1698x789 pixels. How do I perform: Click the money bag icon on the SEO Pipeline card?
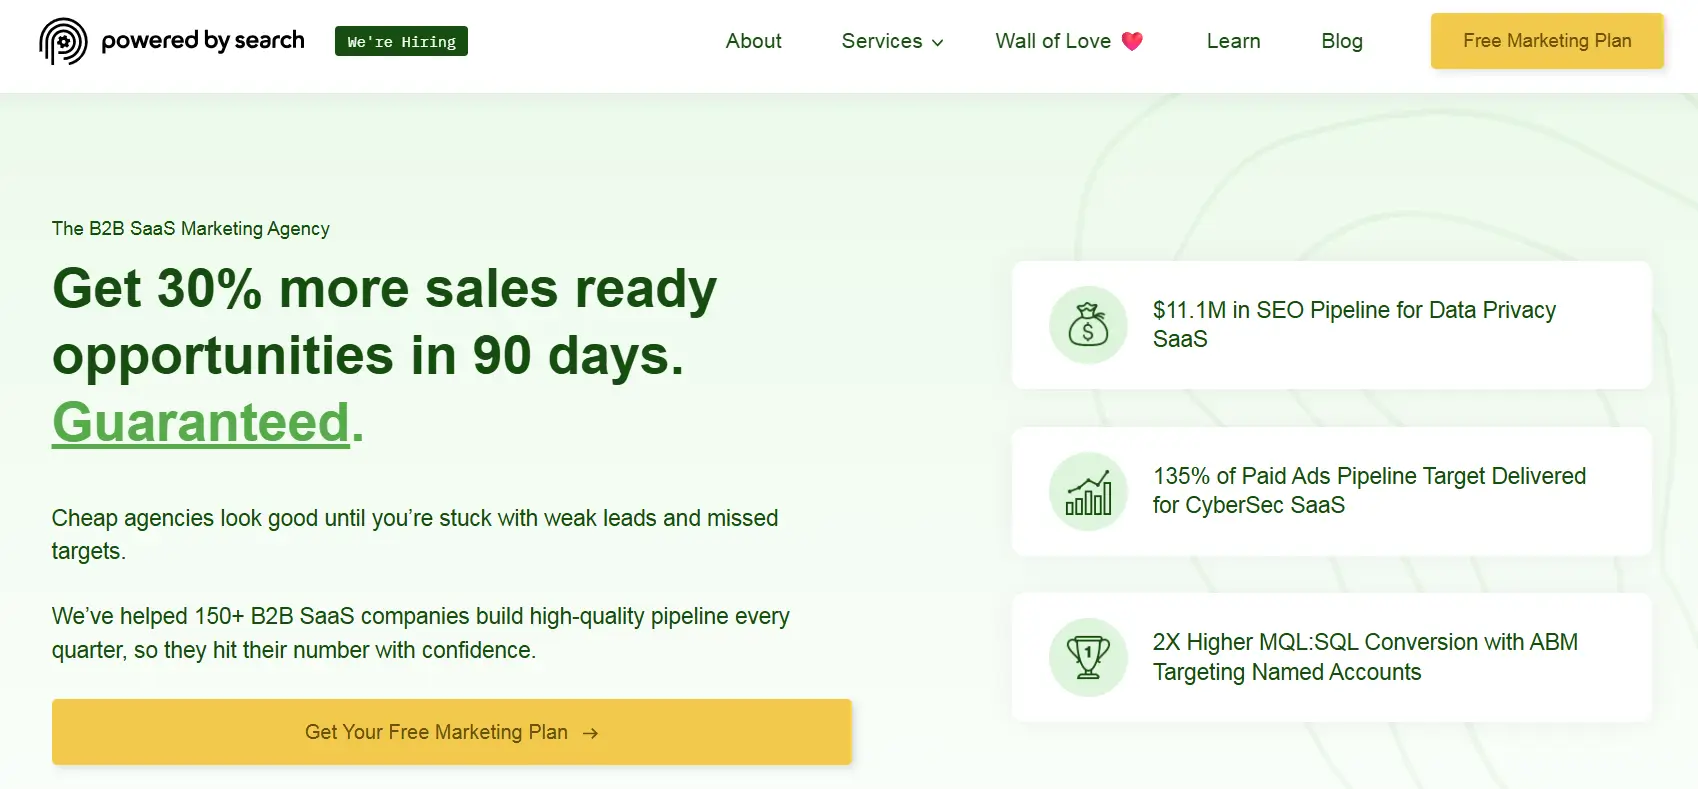1088,325
